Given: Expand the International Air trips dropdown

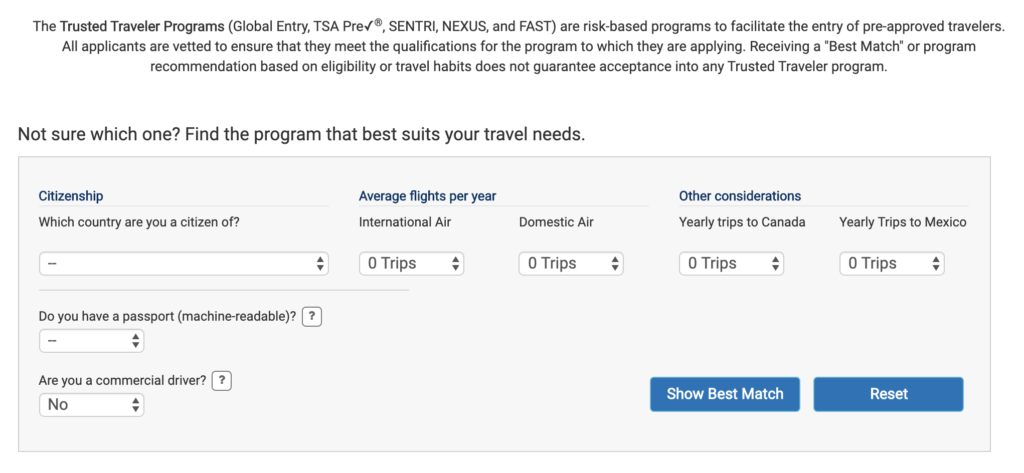Looking at the screenshot, I should point(411,263).
